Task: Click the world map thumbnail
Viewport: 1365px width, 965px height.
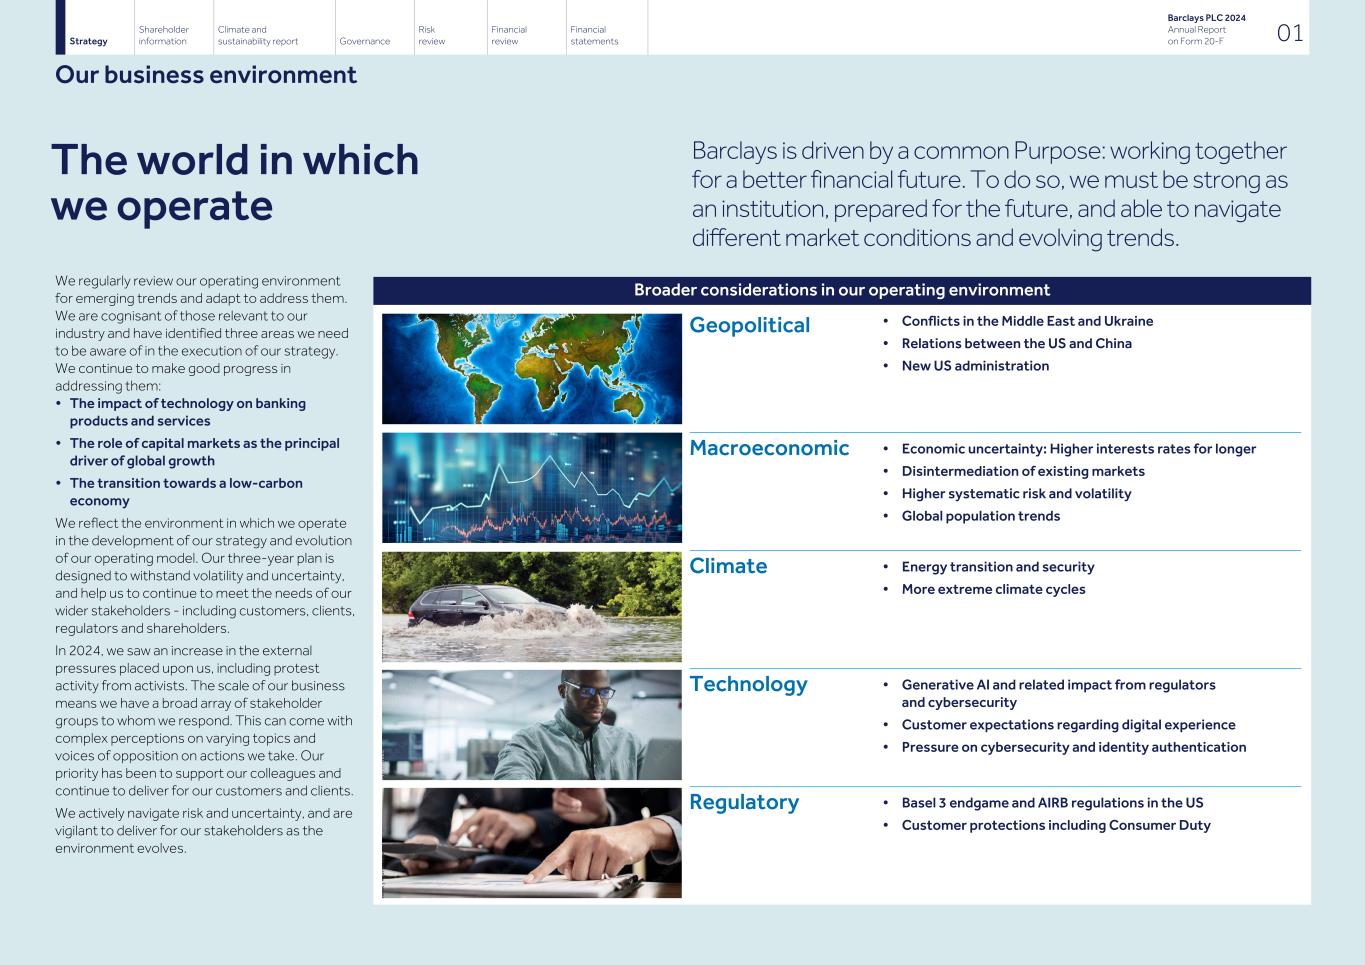Action: click(x=531, y=368)
